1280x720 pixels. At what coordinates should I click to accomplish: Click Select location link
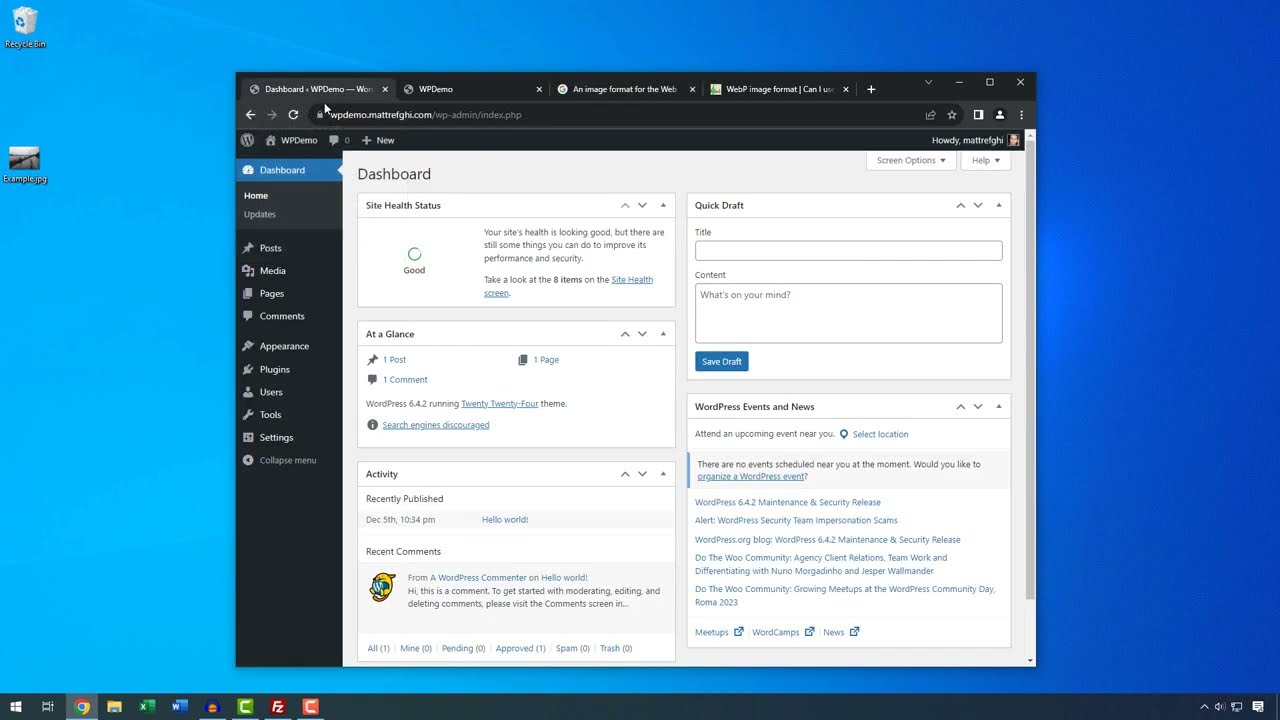point(880,434)
